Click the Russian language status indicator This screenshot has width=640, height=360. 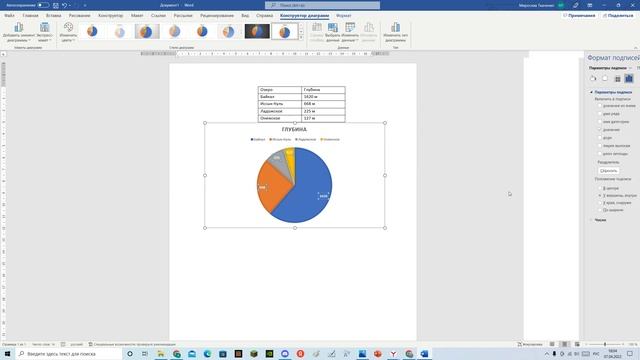[x=76, y=344]
